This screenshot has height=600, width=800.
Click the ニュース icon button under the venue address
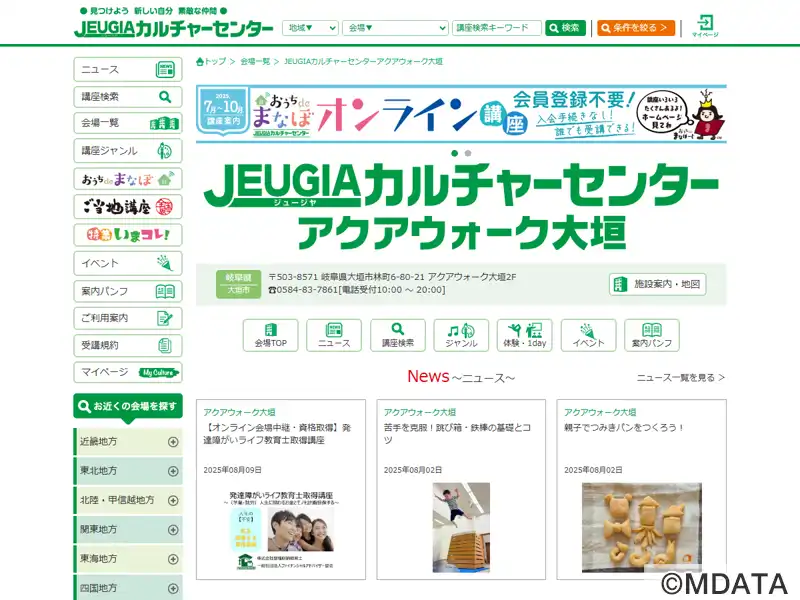(x=334, y=335)
